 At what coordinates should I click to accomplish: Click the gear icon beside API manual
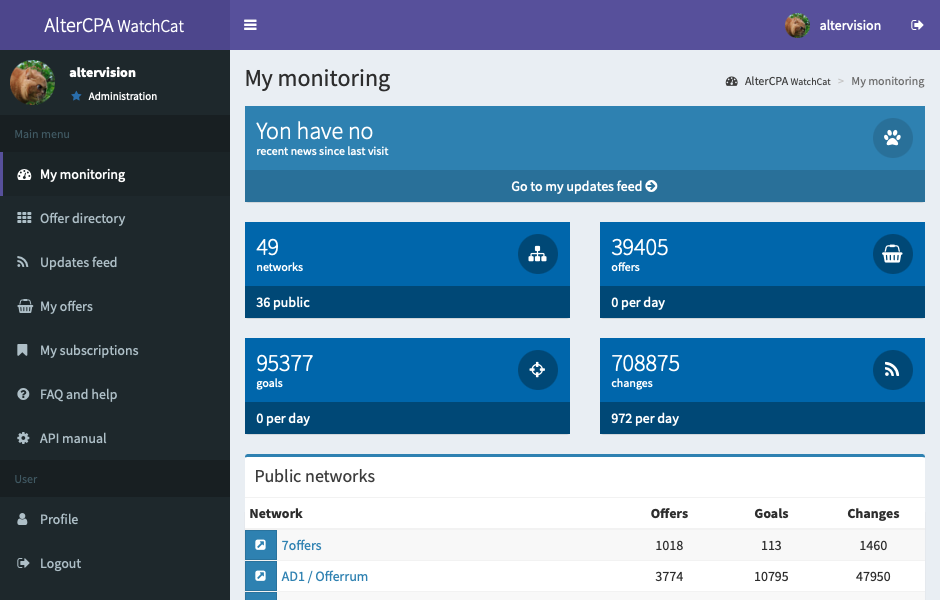(23, 438)
